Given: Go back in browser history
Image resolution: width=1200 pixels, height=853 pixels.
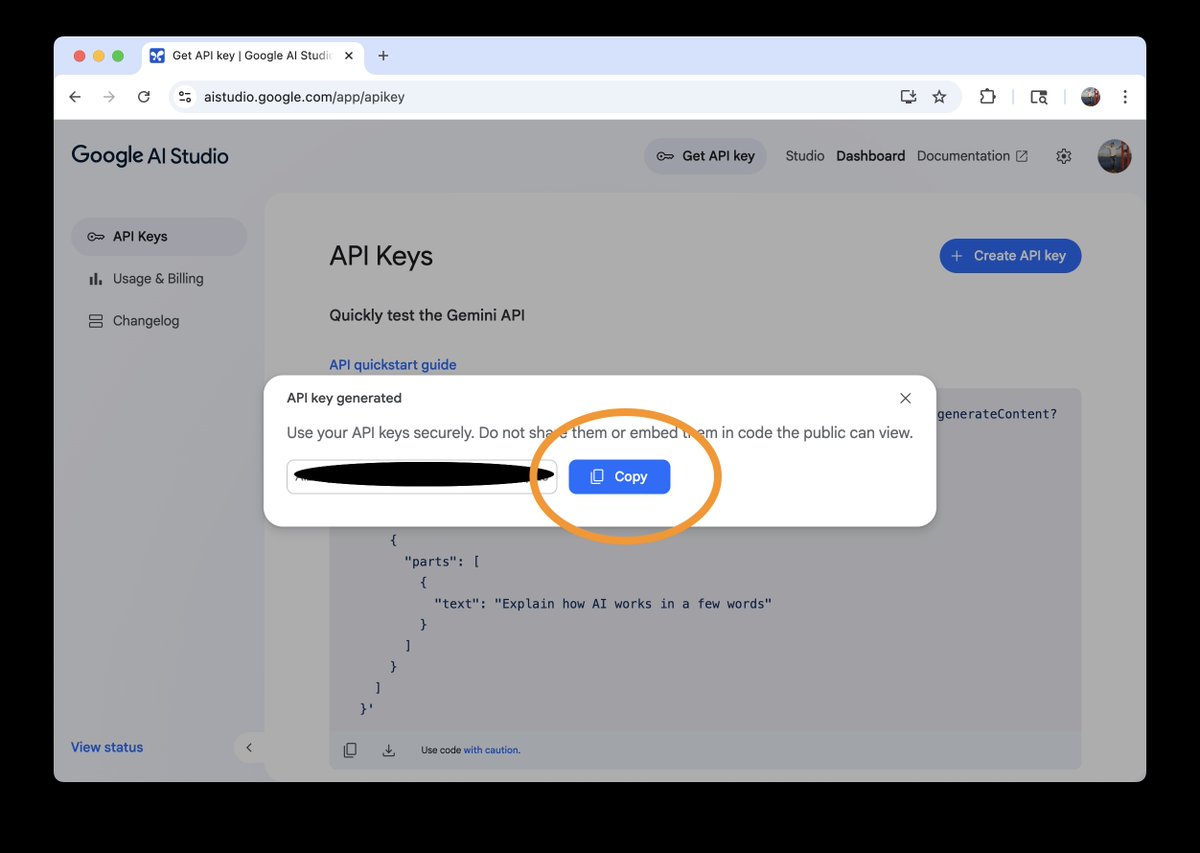Looking at the screenshot, I should coord(75,97).
